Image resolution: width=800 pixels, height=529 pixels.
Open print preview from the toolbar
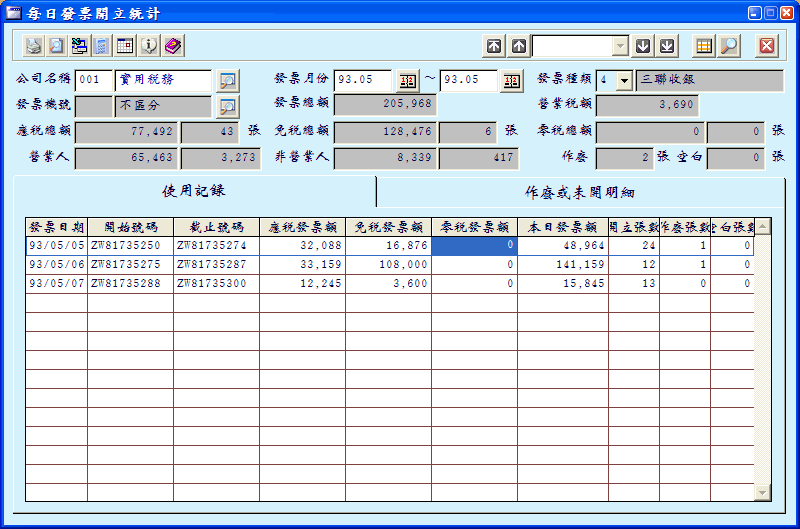pos(56,46)
